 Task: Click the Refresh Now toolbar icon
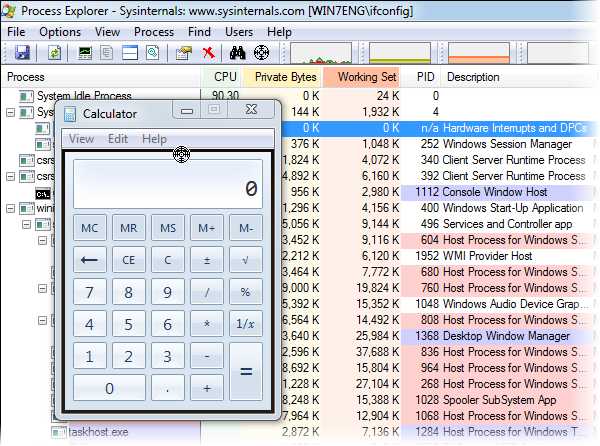click(54, 52)
